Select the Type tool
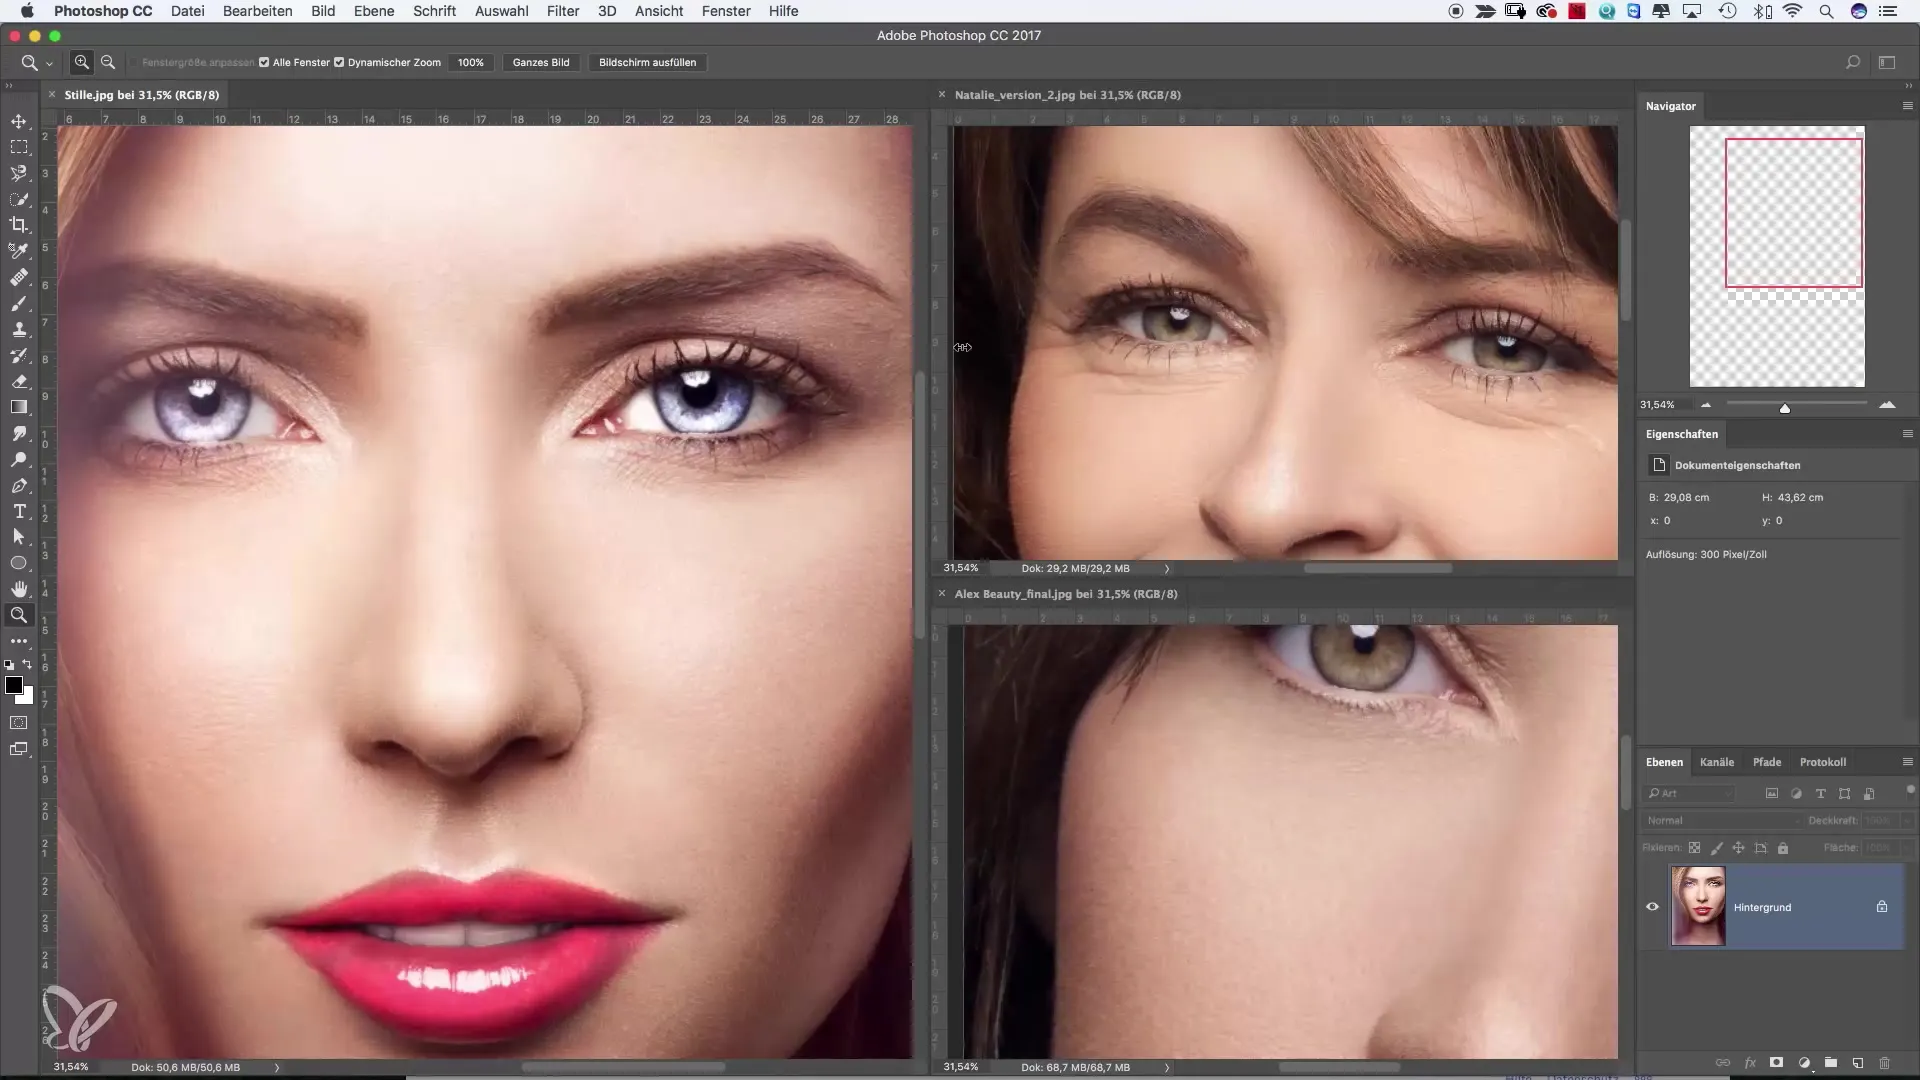 point(19,511)
